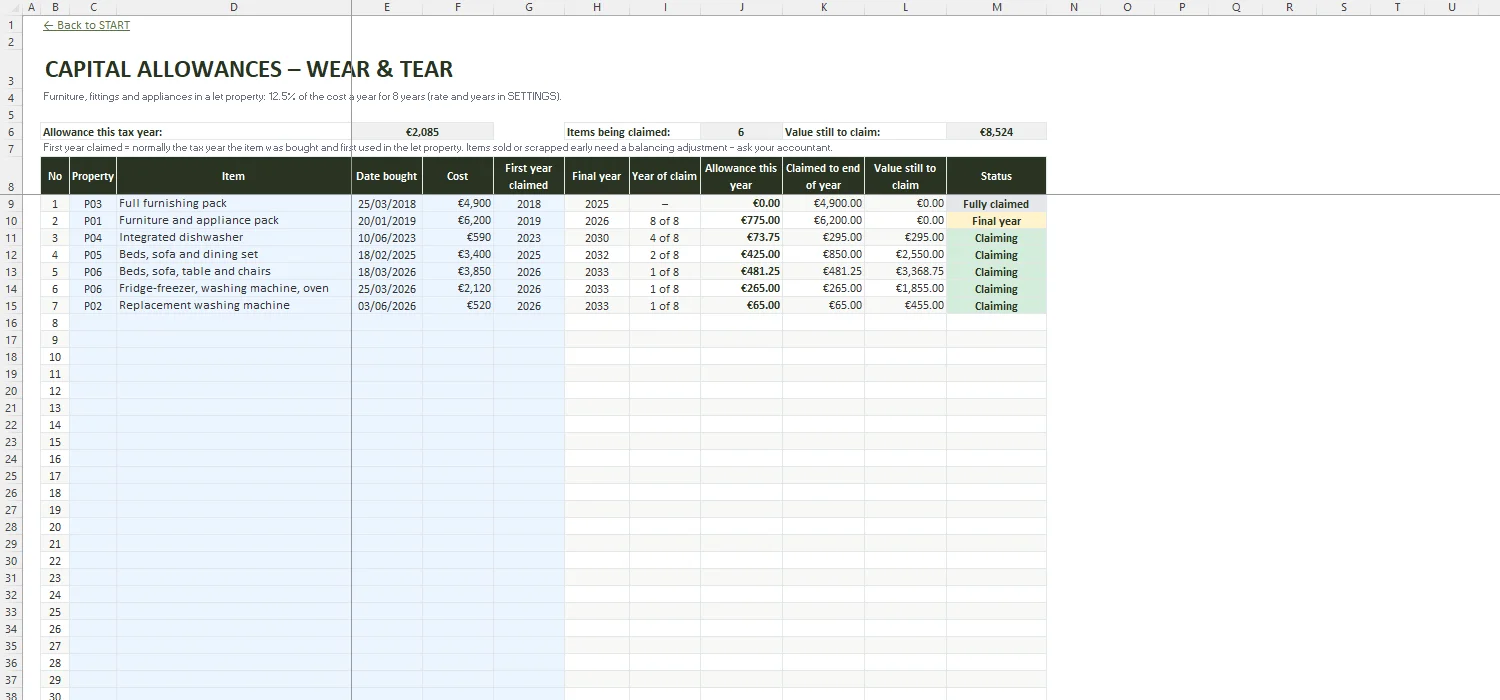Click the 'Date bought' header cell
1500x700 pixels.
tap(387, 176)
